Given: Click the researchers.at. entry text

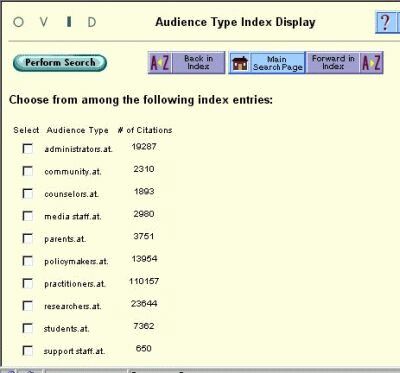Looking at the screenshot, I should 73,306.
